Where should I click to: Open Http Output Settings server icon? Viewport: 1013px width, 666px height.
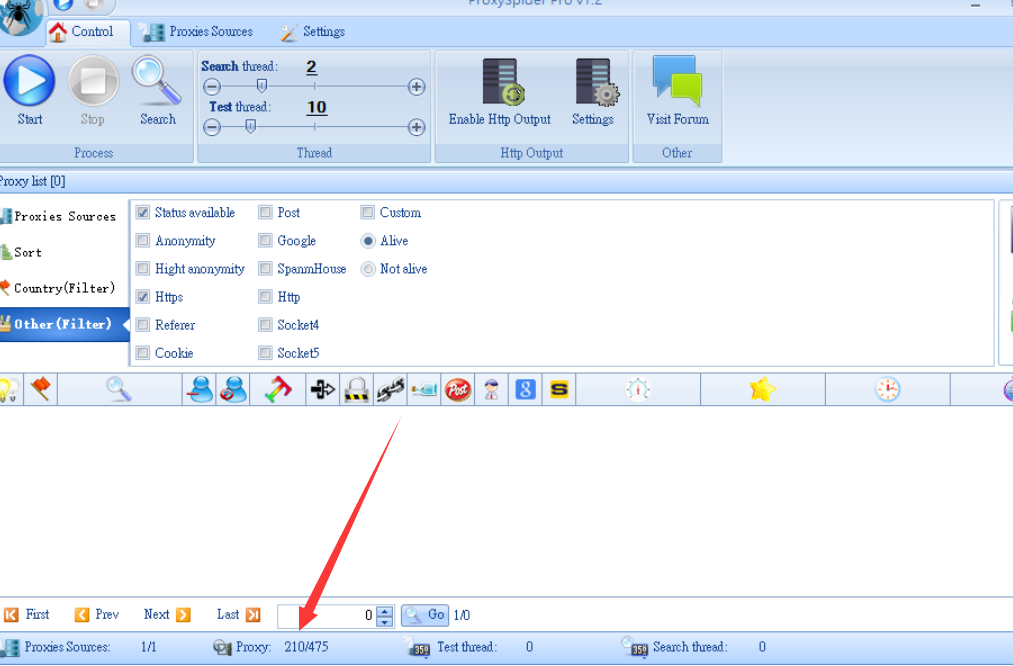[593, 82]
